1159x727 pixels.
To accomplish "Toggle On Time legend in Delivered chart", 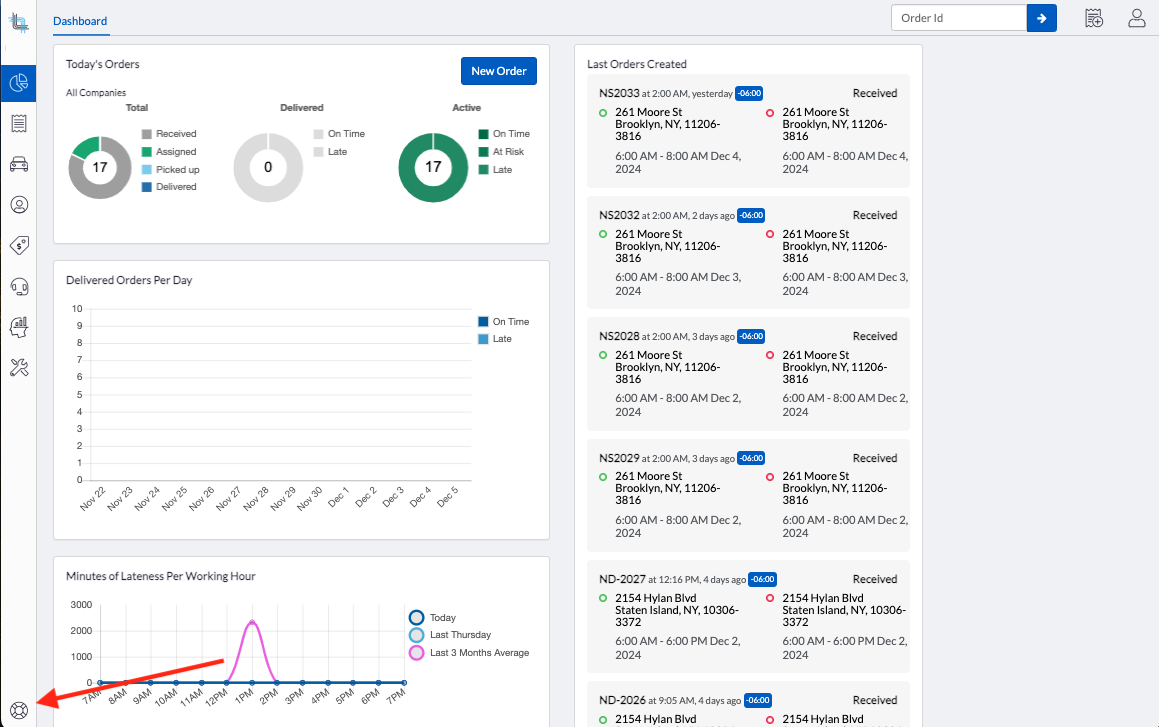I will (x=339, y=134).
